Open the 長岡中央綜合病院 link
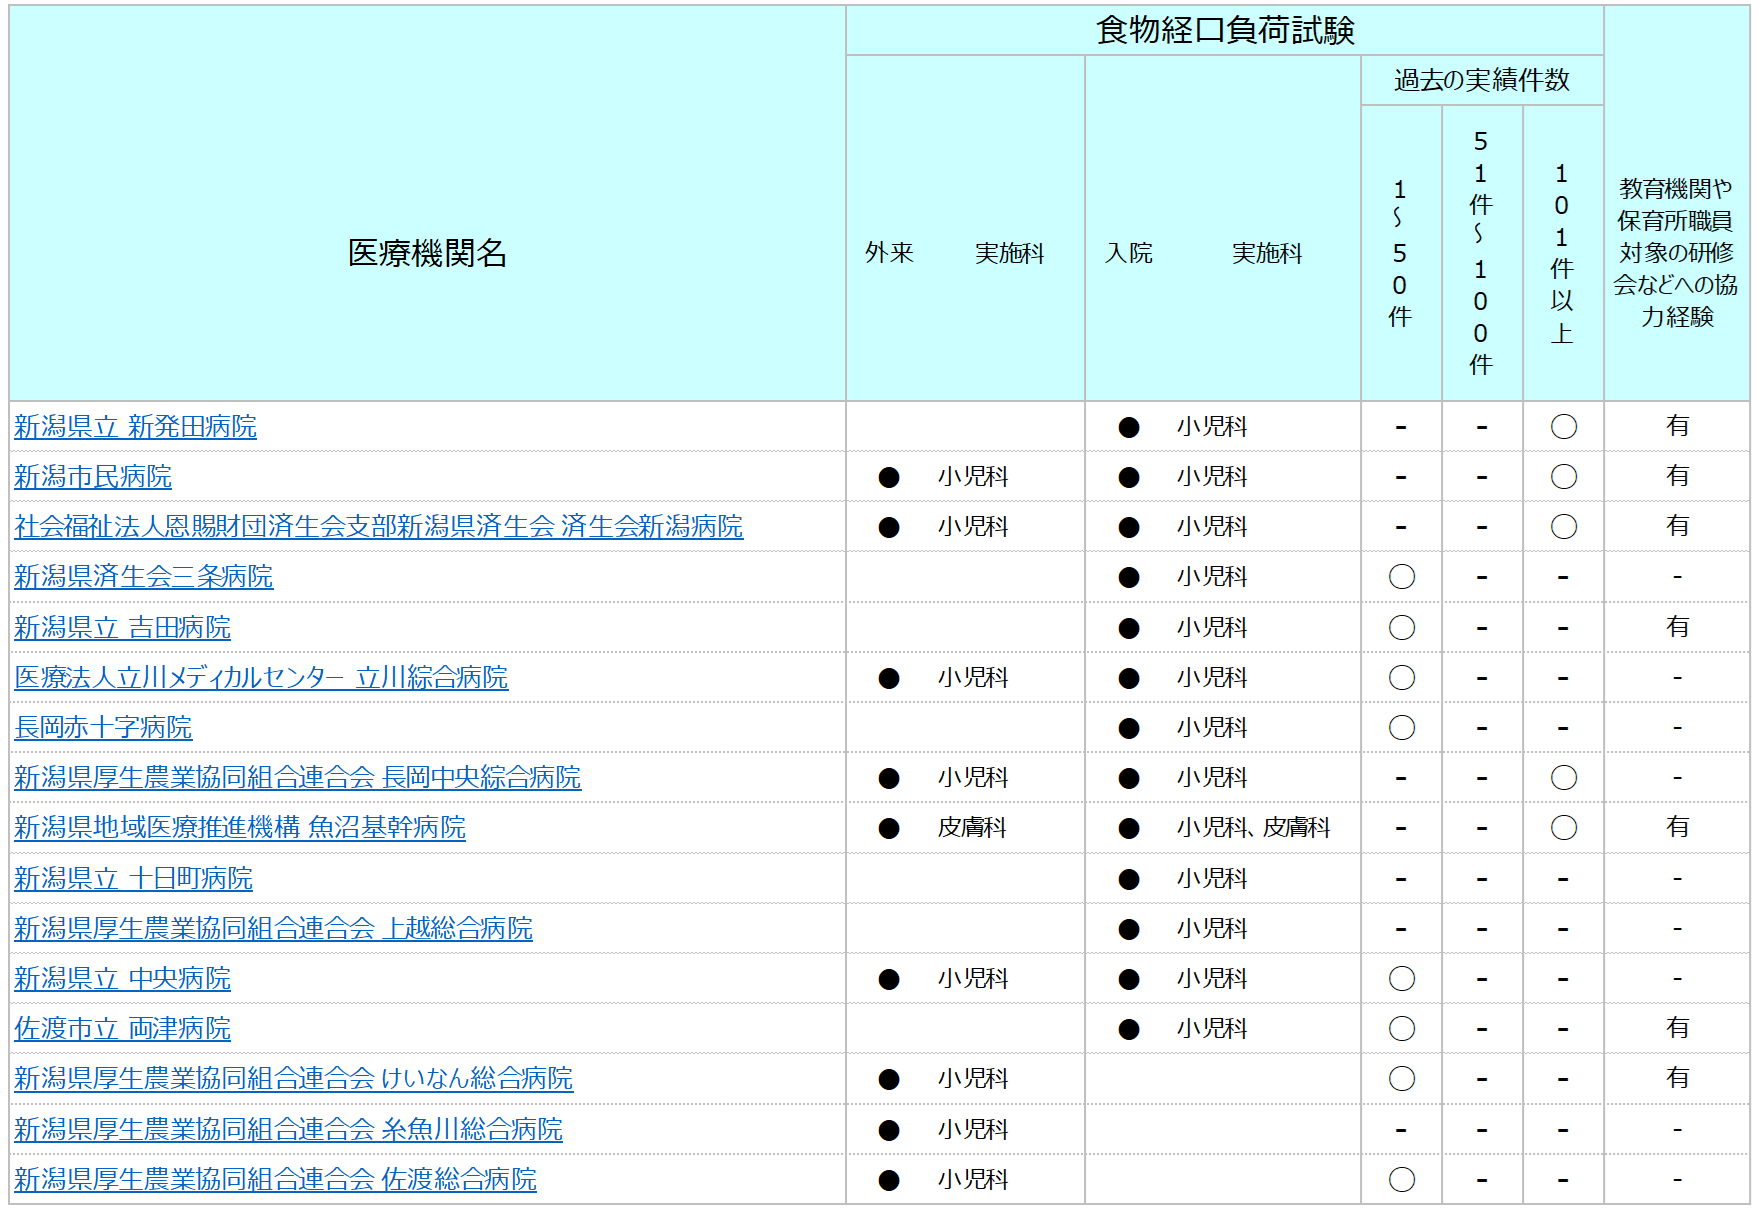The width and height of the screenshot is (1760, 1216). click(x=297, y=778)
